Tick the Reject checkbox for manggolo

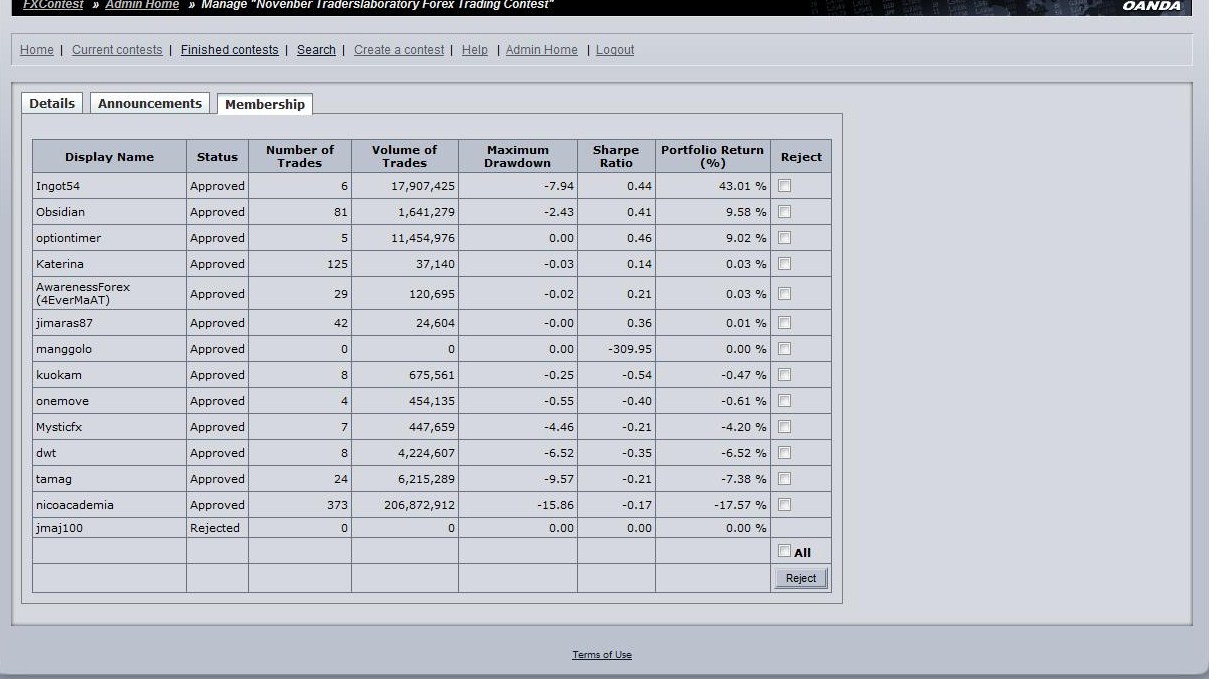pos(784,348)
